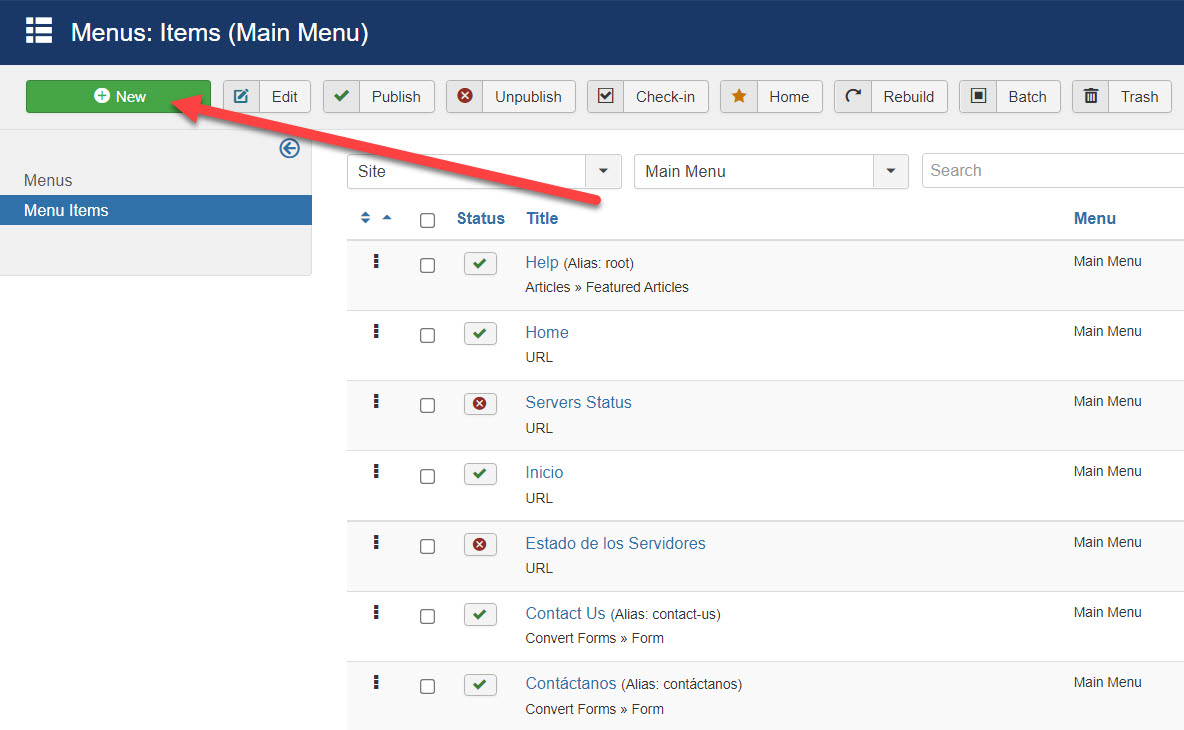The image size is (1184, 730).
Task: Click the drag handle for Contact Us row
Action: point(376,612)
